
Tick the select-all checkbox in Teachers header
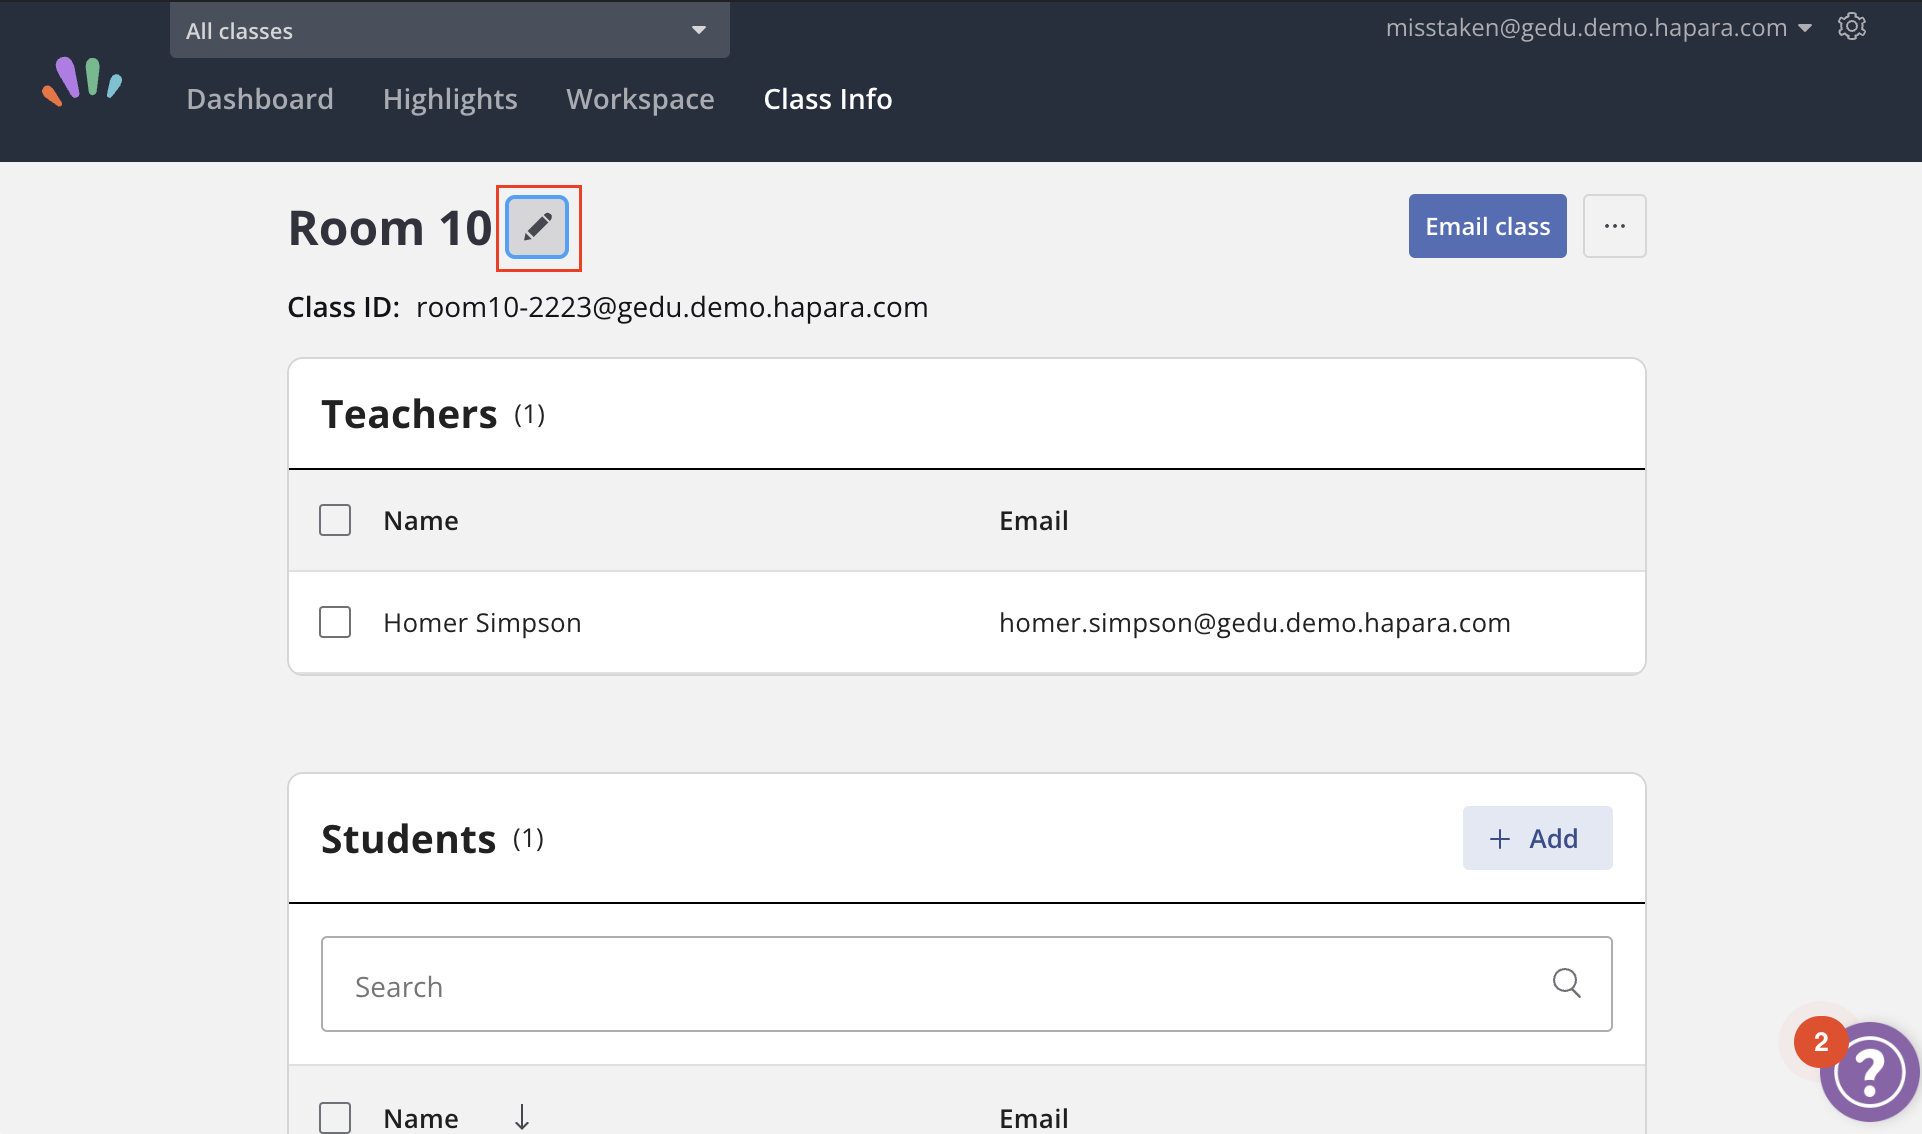click(335, 520)
